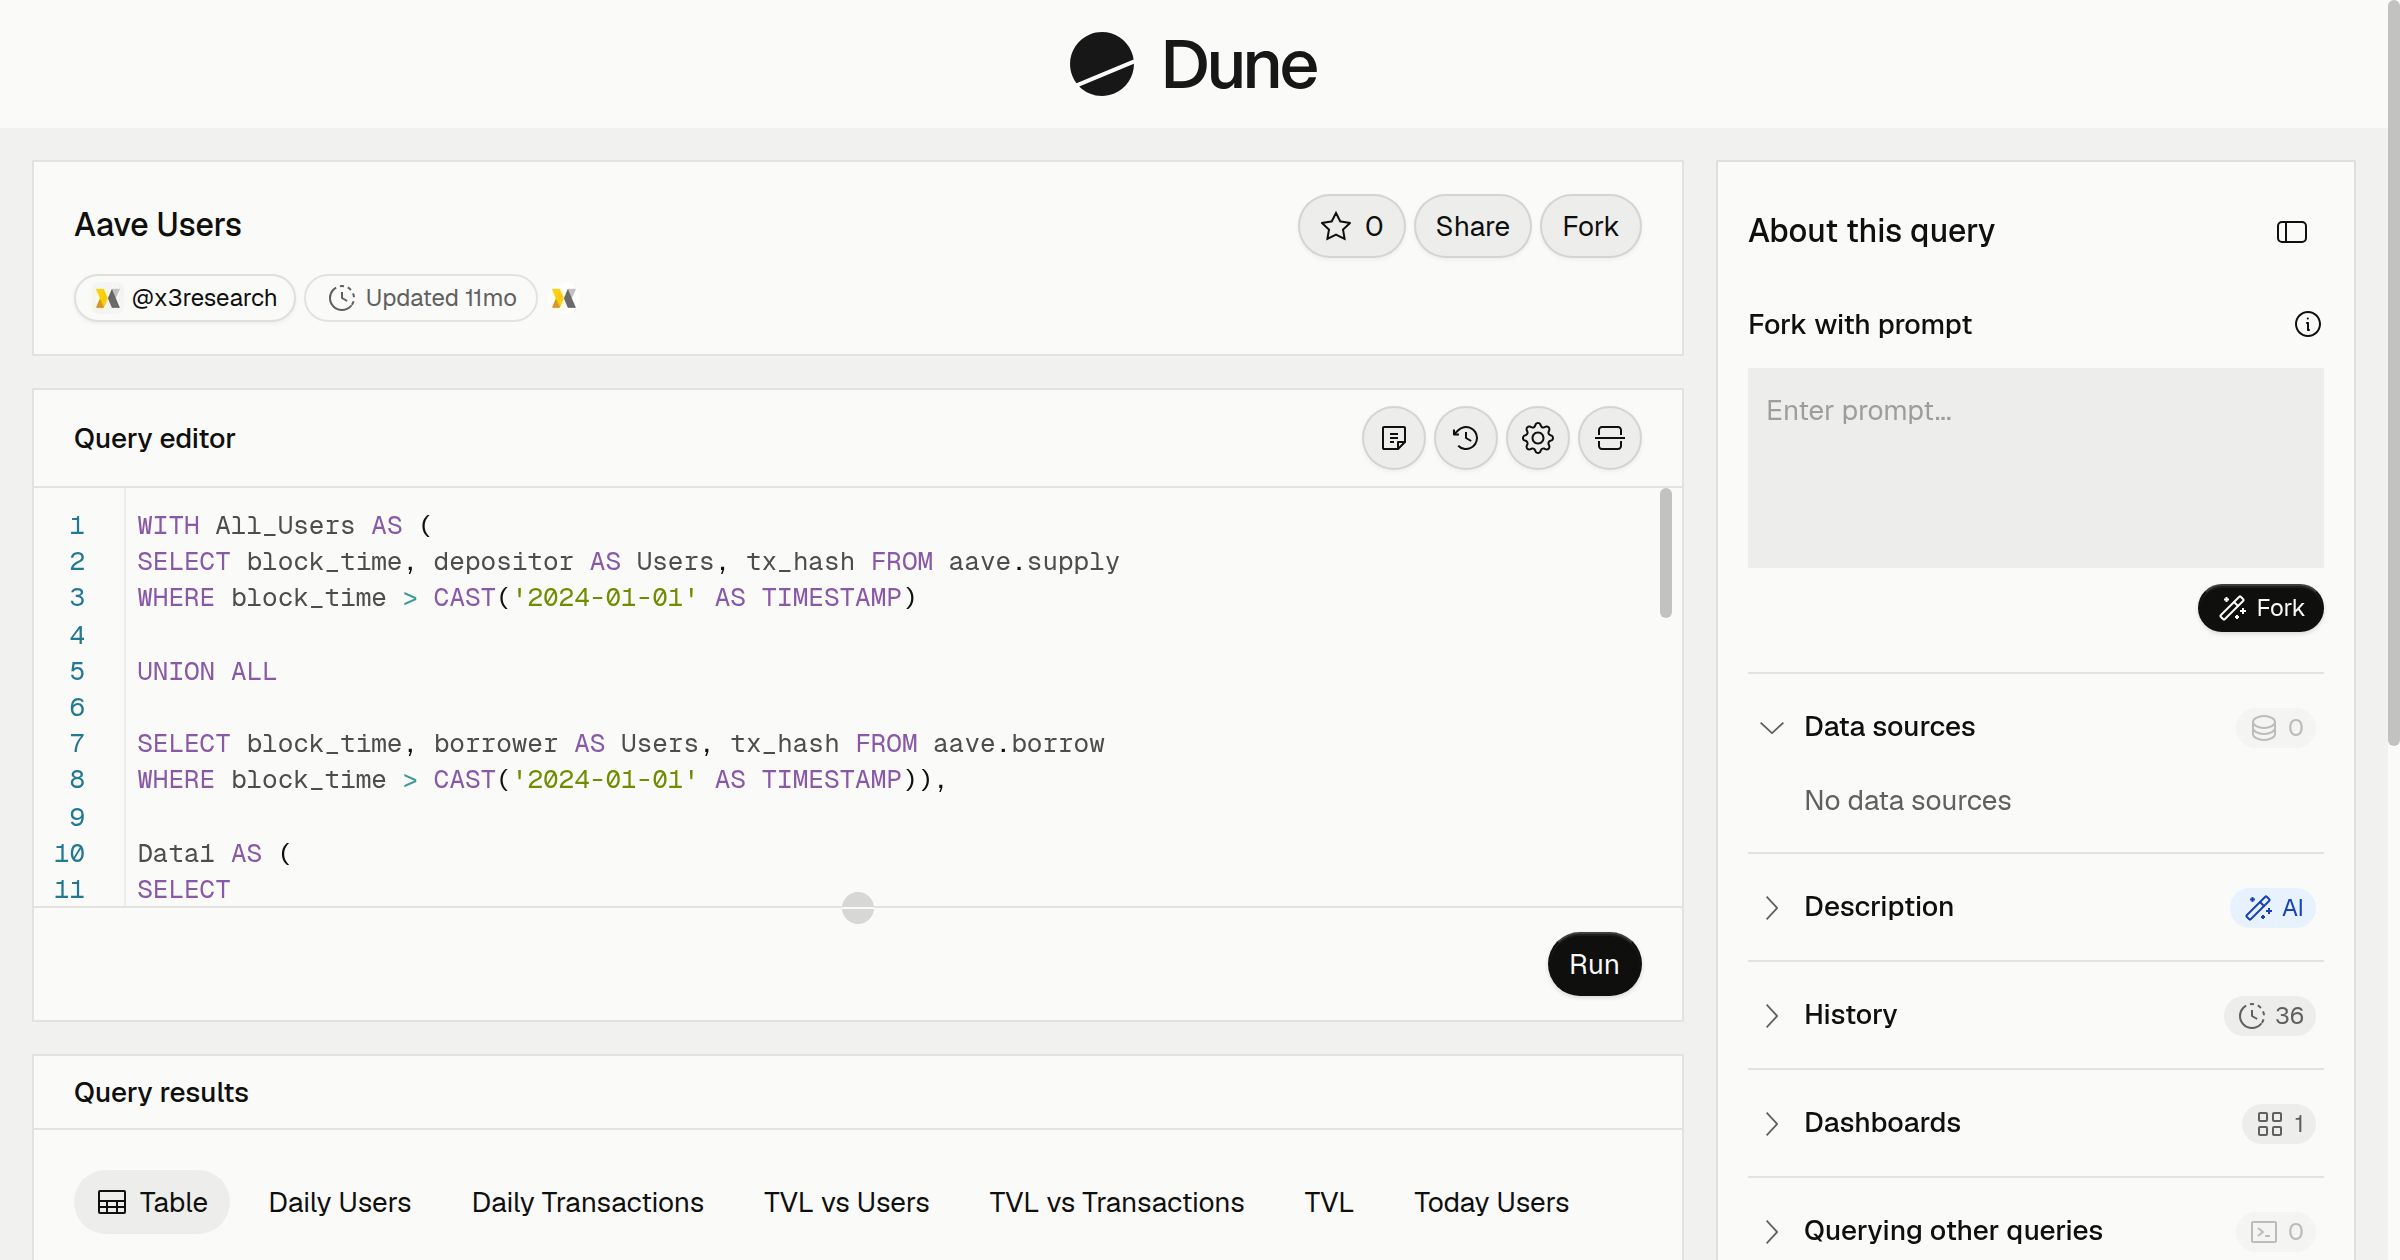
Task: Click the page vertical scrollbar
Action: pyautogui.click(x=2393, y=375)
